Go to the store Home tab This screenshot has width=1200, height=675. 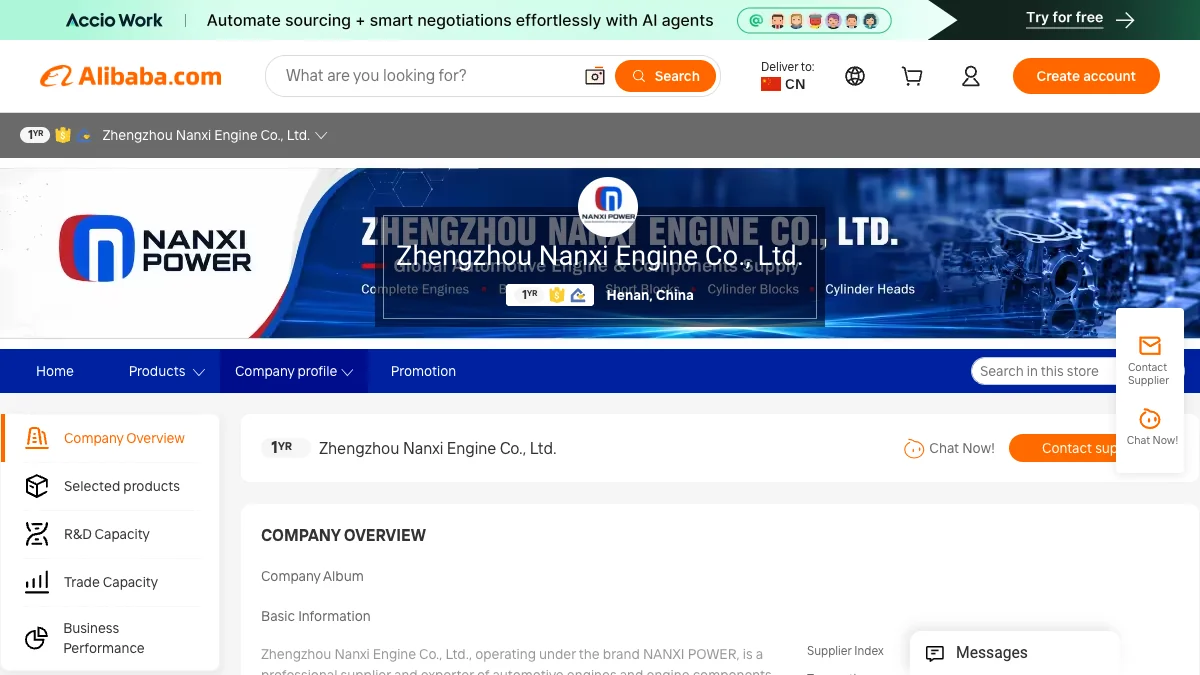coord(55,371)
